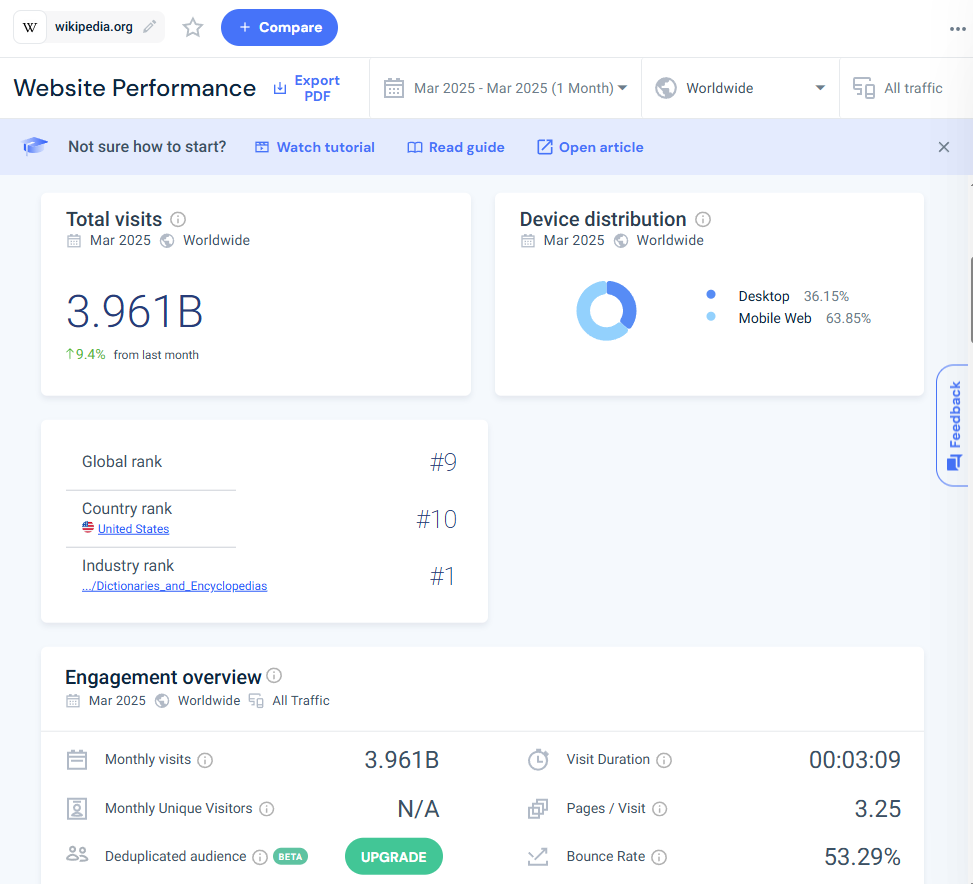Click the Industry rank #1 value

443,576
